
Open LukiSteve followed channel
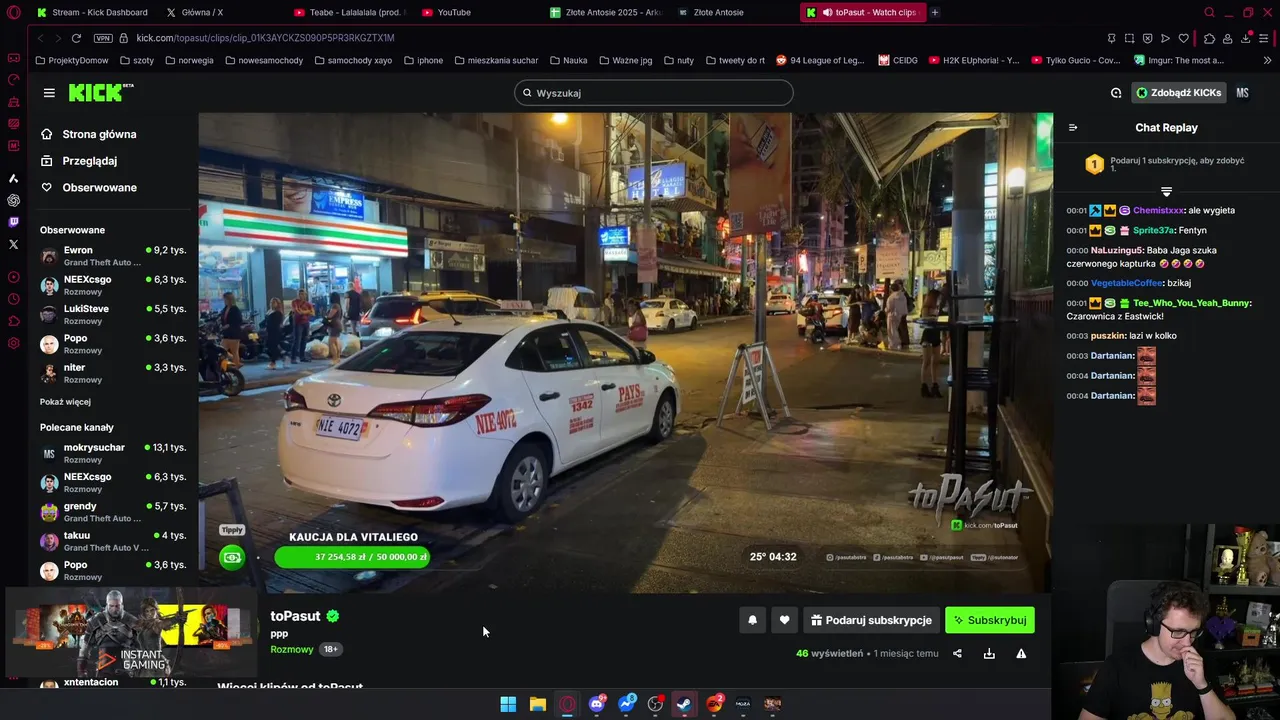[x=113, y=314]
